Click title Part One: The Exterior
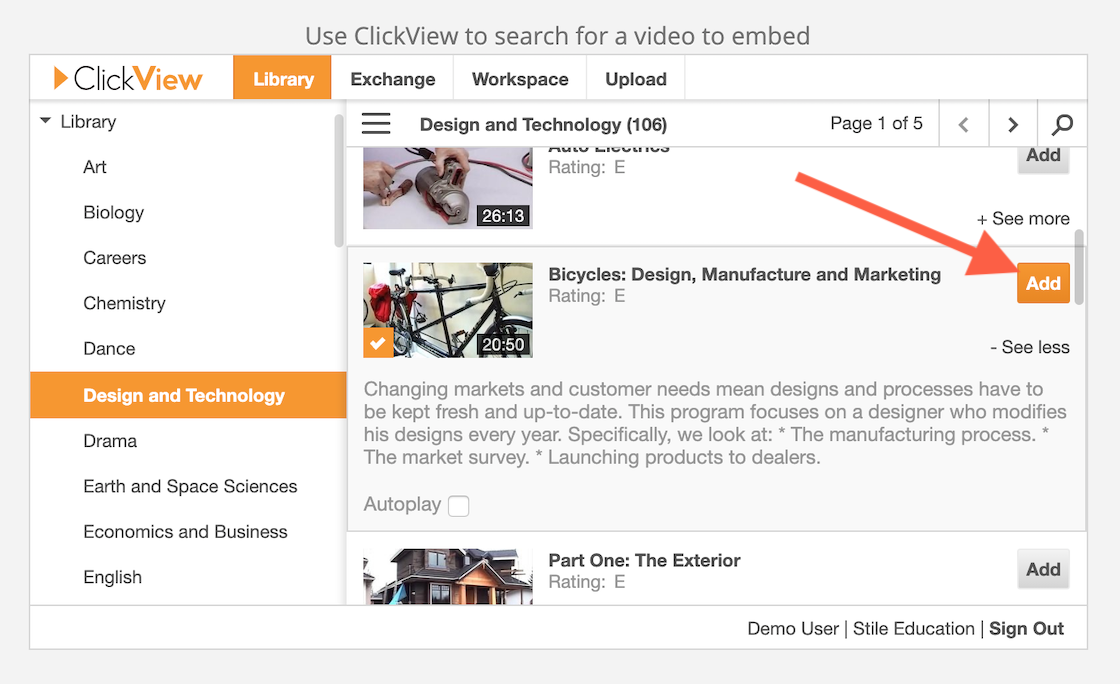The width and height of the screenshot is (1120, 684). click(644, 560)
